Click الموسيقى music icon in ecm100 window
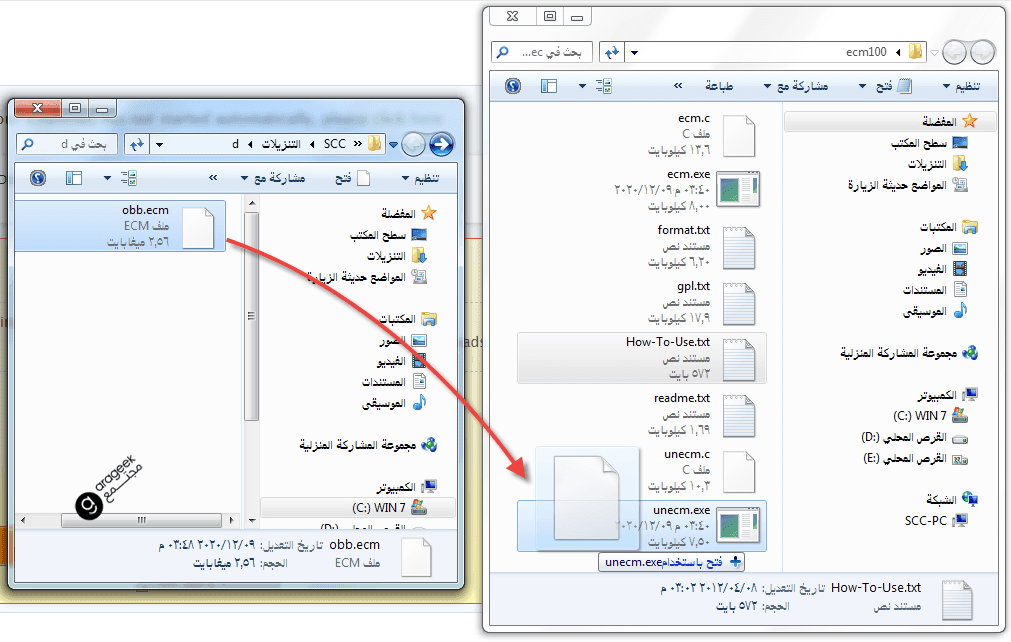The width and height of the screenshot is (1011, 642). click(x=961, y=311)
